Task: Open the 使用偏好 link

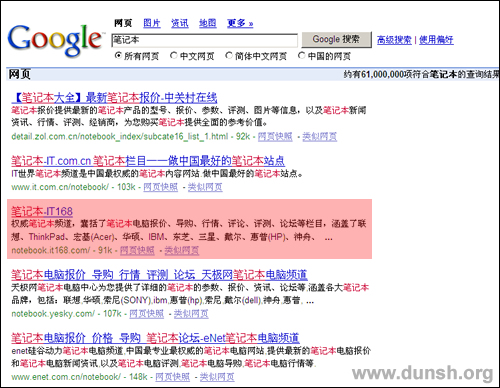Action: point(436,40)
